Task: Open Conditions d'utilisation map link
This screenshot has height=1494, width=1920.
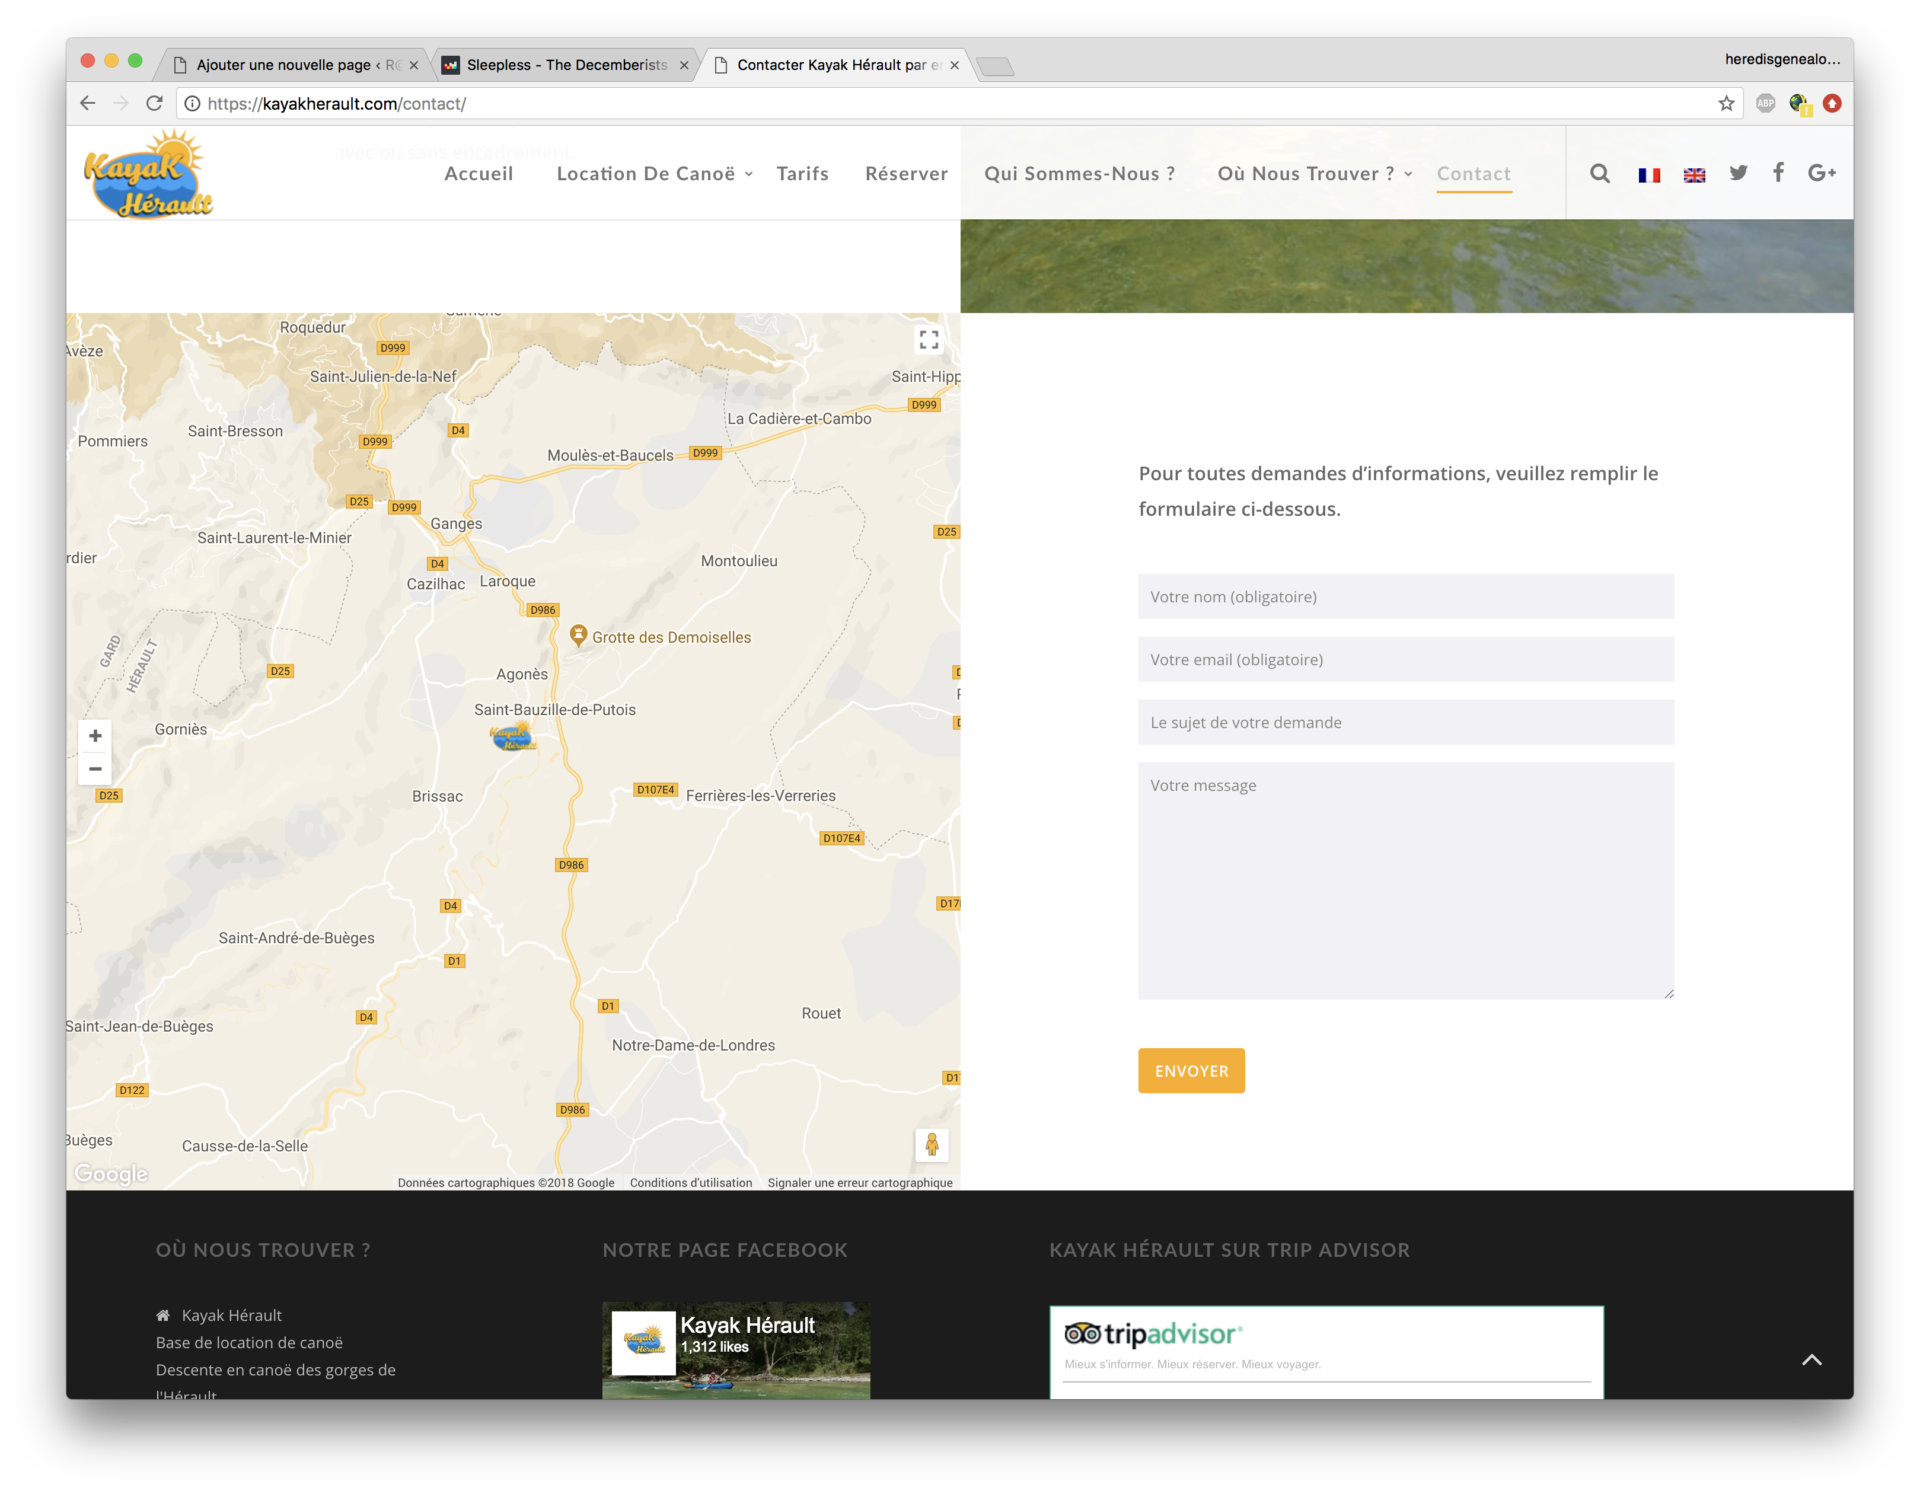Action: tap(691, 1183)
